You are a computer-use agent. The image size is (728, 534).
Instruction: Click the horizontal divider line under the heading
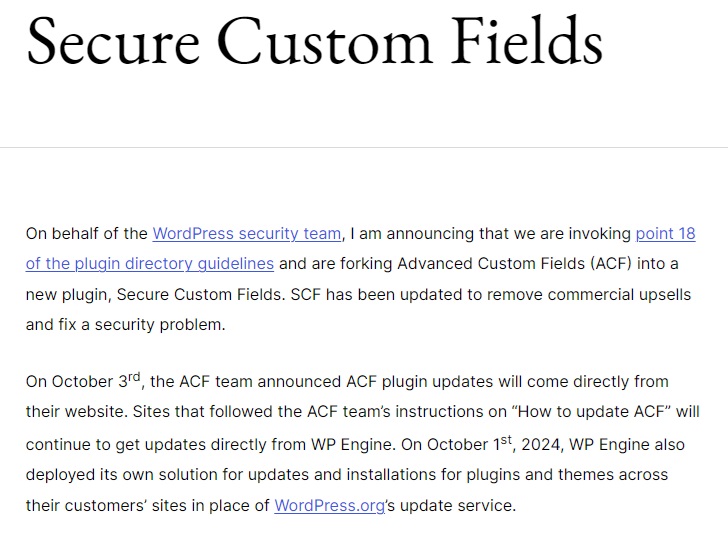tap(364, 148)
